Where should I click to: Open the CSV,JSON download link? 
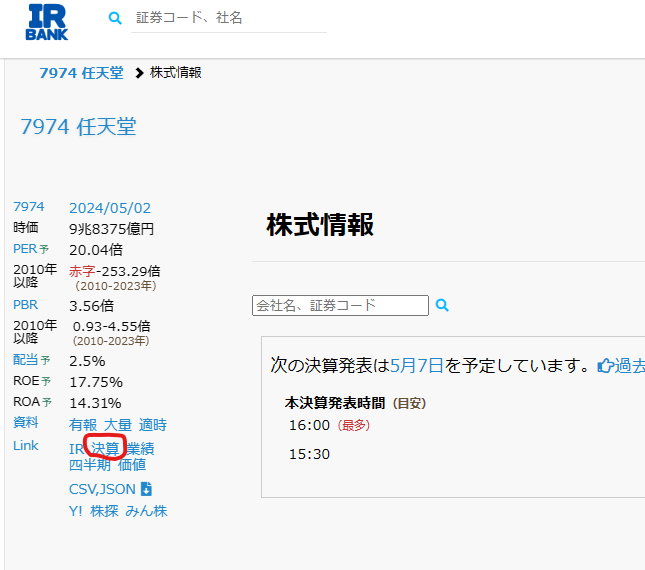[102, 489]
